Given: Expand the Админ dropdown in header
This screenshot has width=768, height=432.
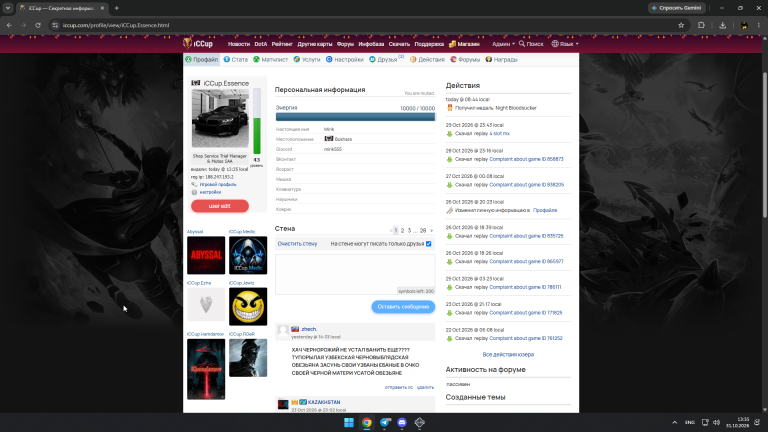Looking at the screenshot, I should point(503,44).
